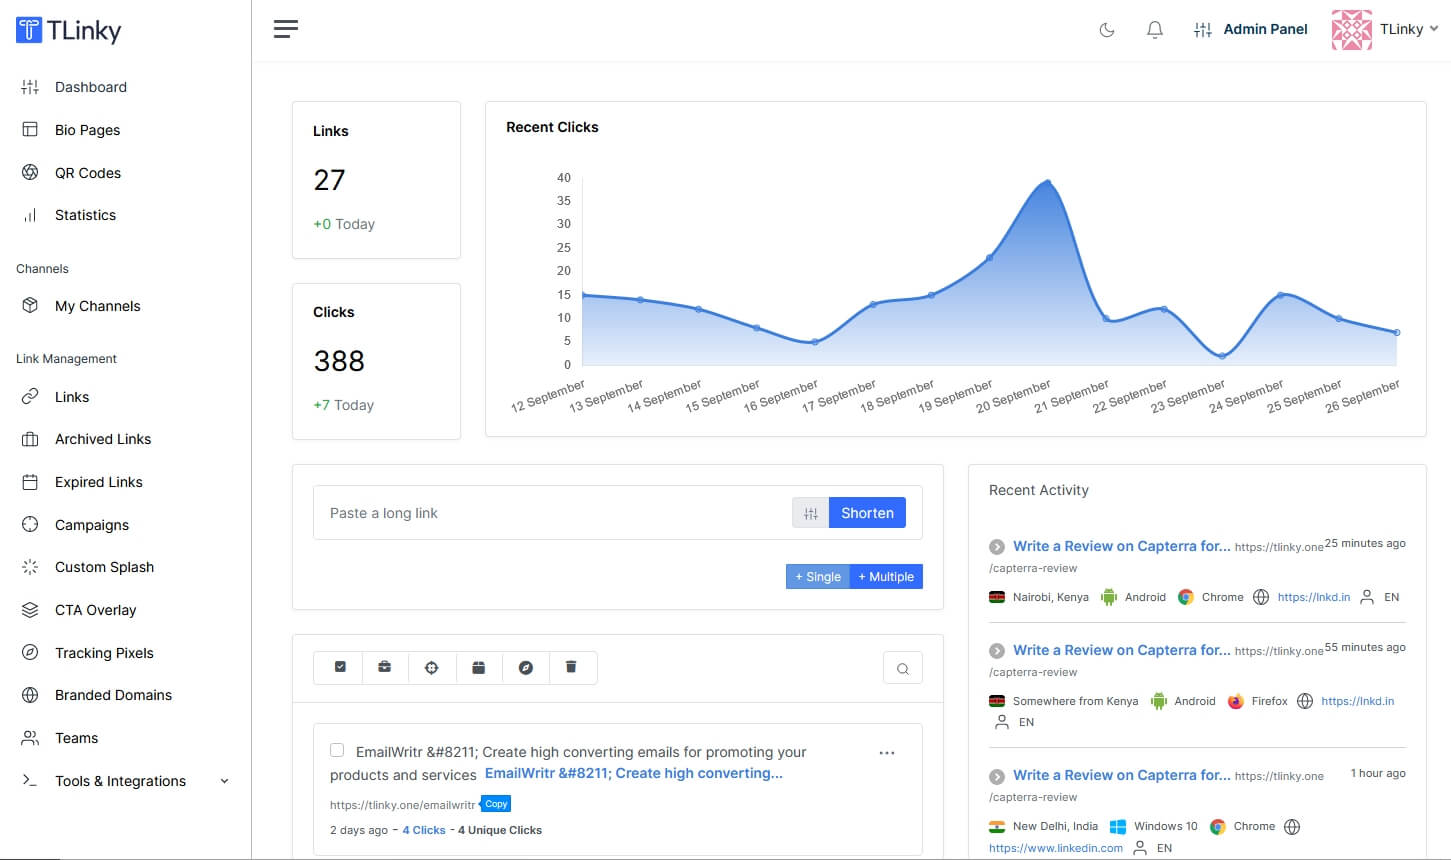Open the Dashboard menu item
The height and width of the screenshot is (860, 1451).
[91, 87]
